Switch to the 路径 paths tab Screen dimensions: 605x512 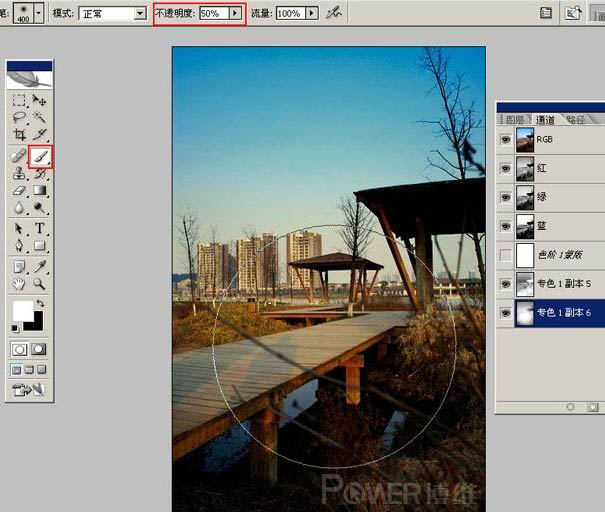tap(575, 119)
